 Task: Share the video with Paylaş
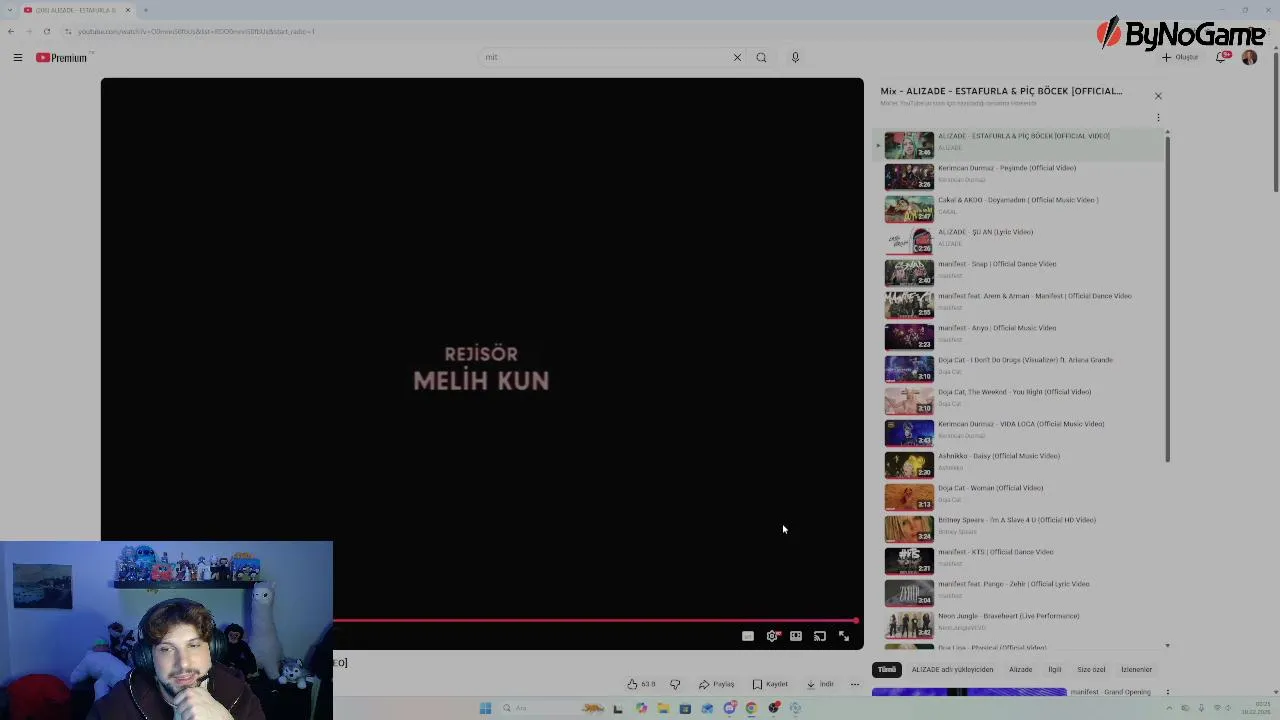click(716, 684)
